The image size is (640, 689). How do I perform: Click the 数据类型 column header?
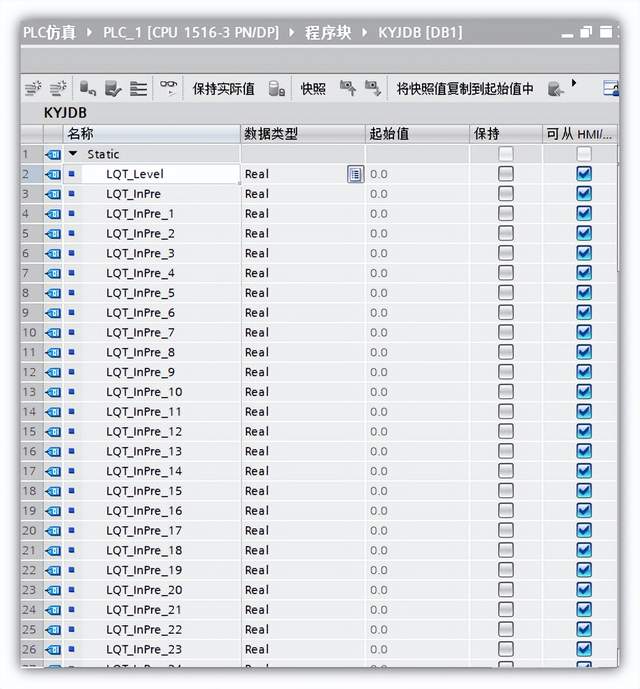[x=303, y=134]
